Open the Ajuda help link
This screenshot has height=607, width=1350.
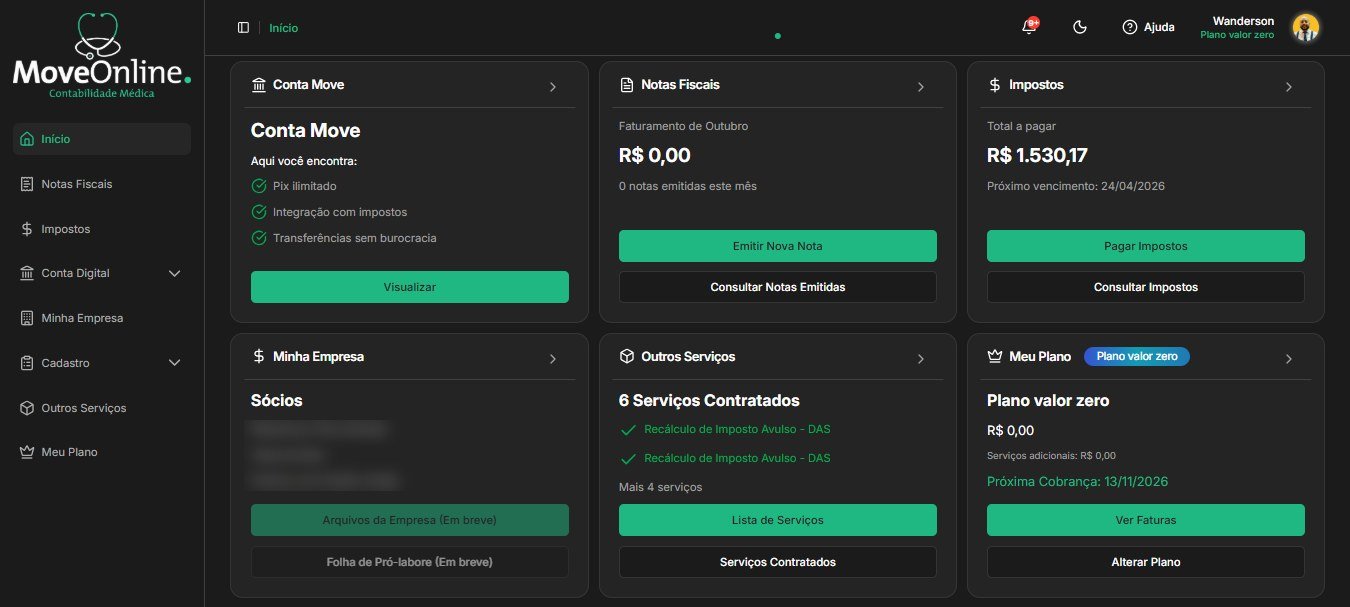click(x=1148, y=28)
